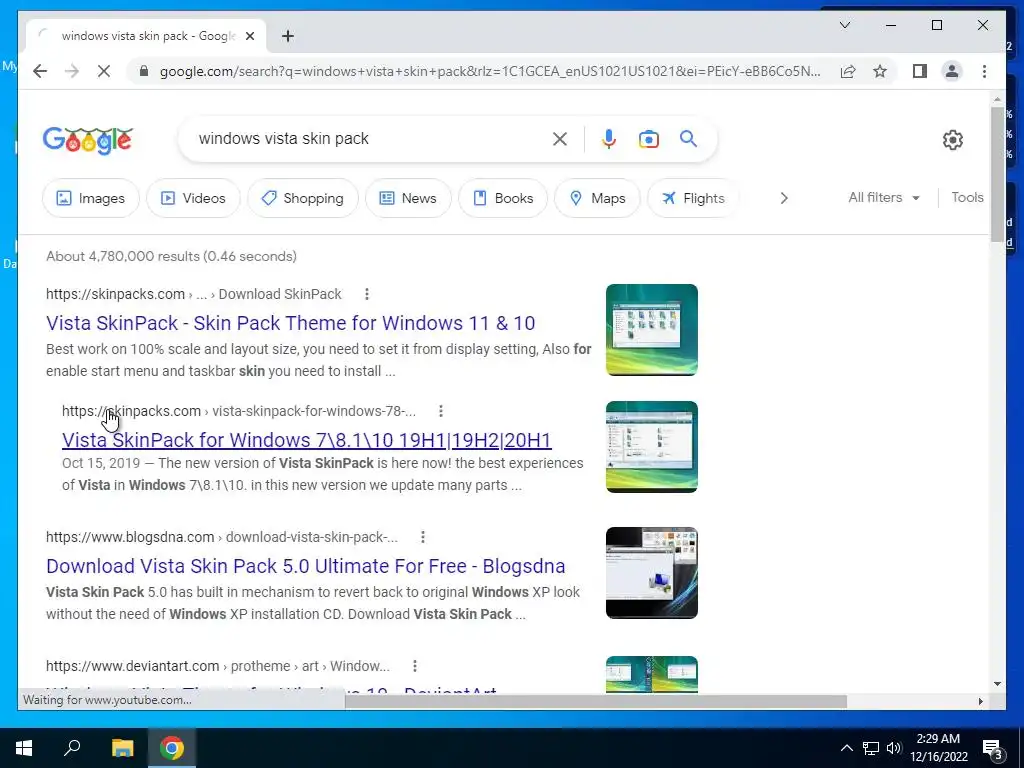The width and height of the screenshot is (1024, 768).
Task: Click the vertical scrollbar thumb
Action: point(997,174)
